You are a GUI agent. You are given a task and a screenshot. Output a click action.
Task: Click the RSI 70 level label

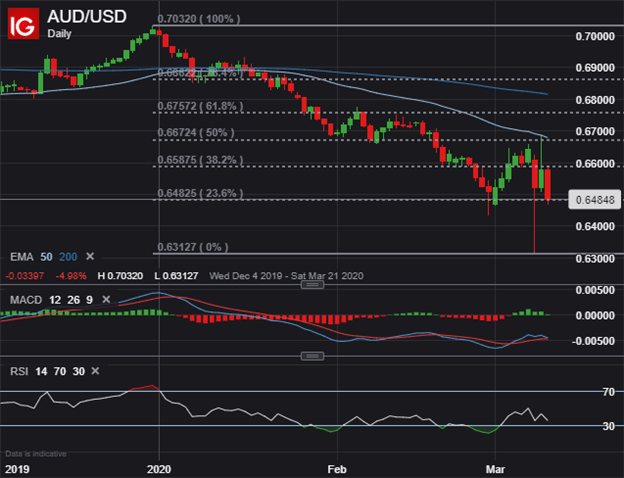(x=608, y=392)
